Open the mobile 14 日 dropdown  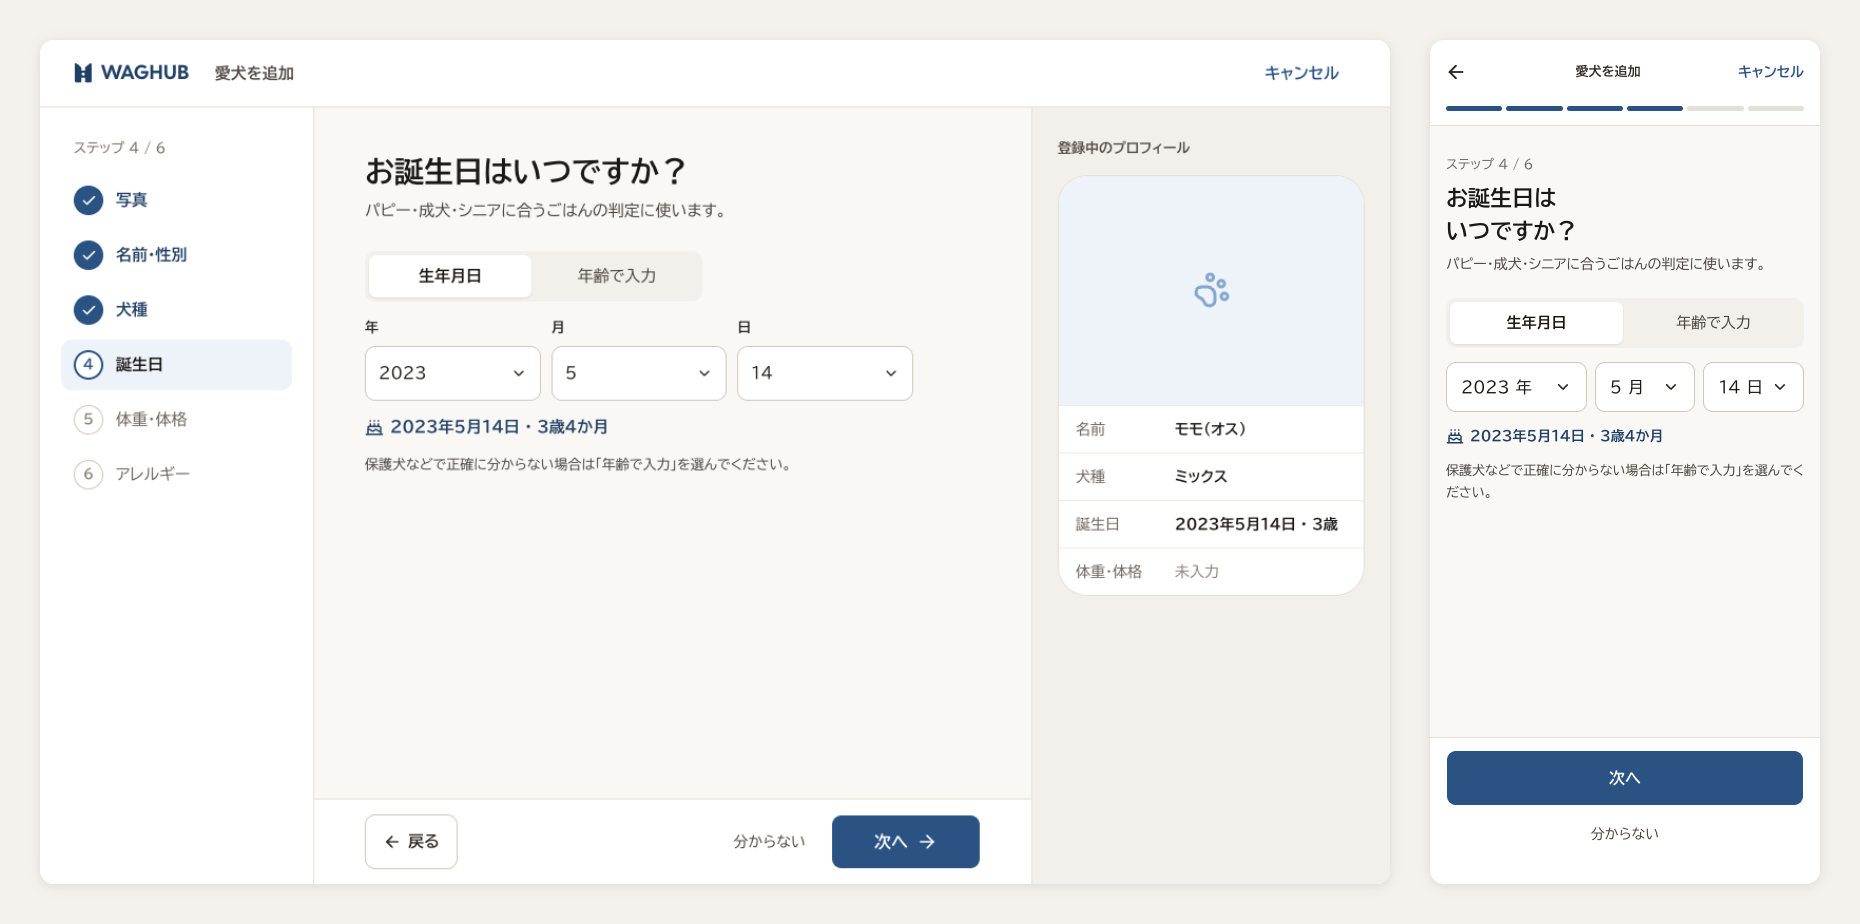pos(1753,387)
